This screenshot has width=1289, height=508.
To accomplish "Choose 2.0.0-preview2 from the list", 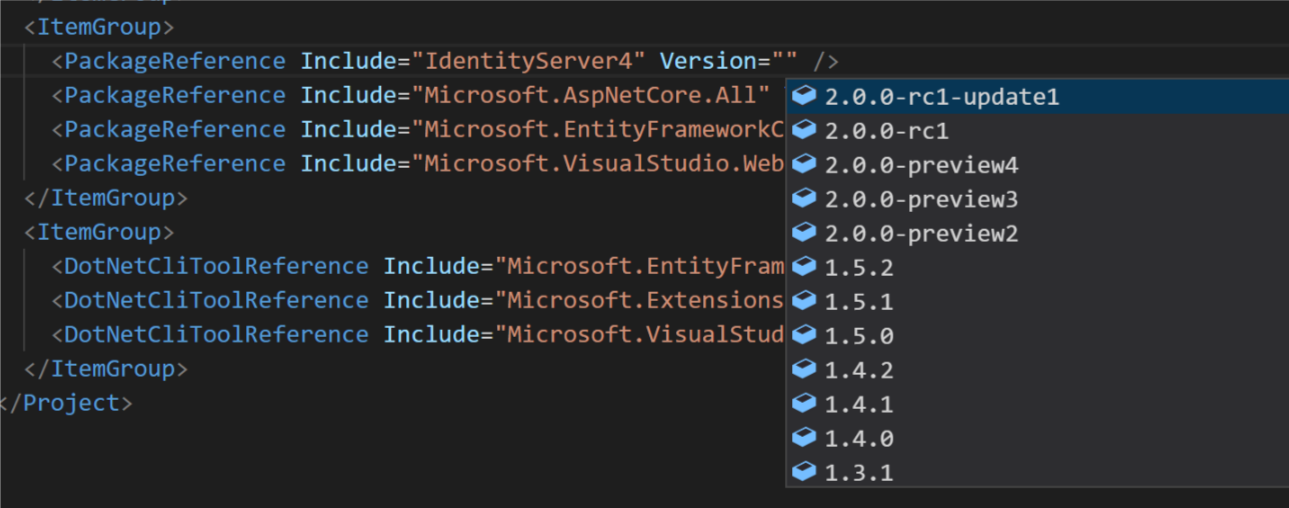I will click(x=922, y=233).
